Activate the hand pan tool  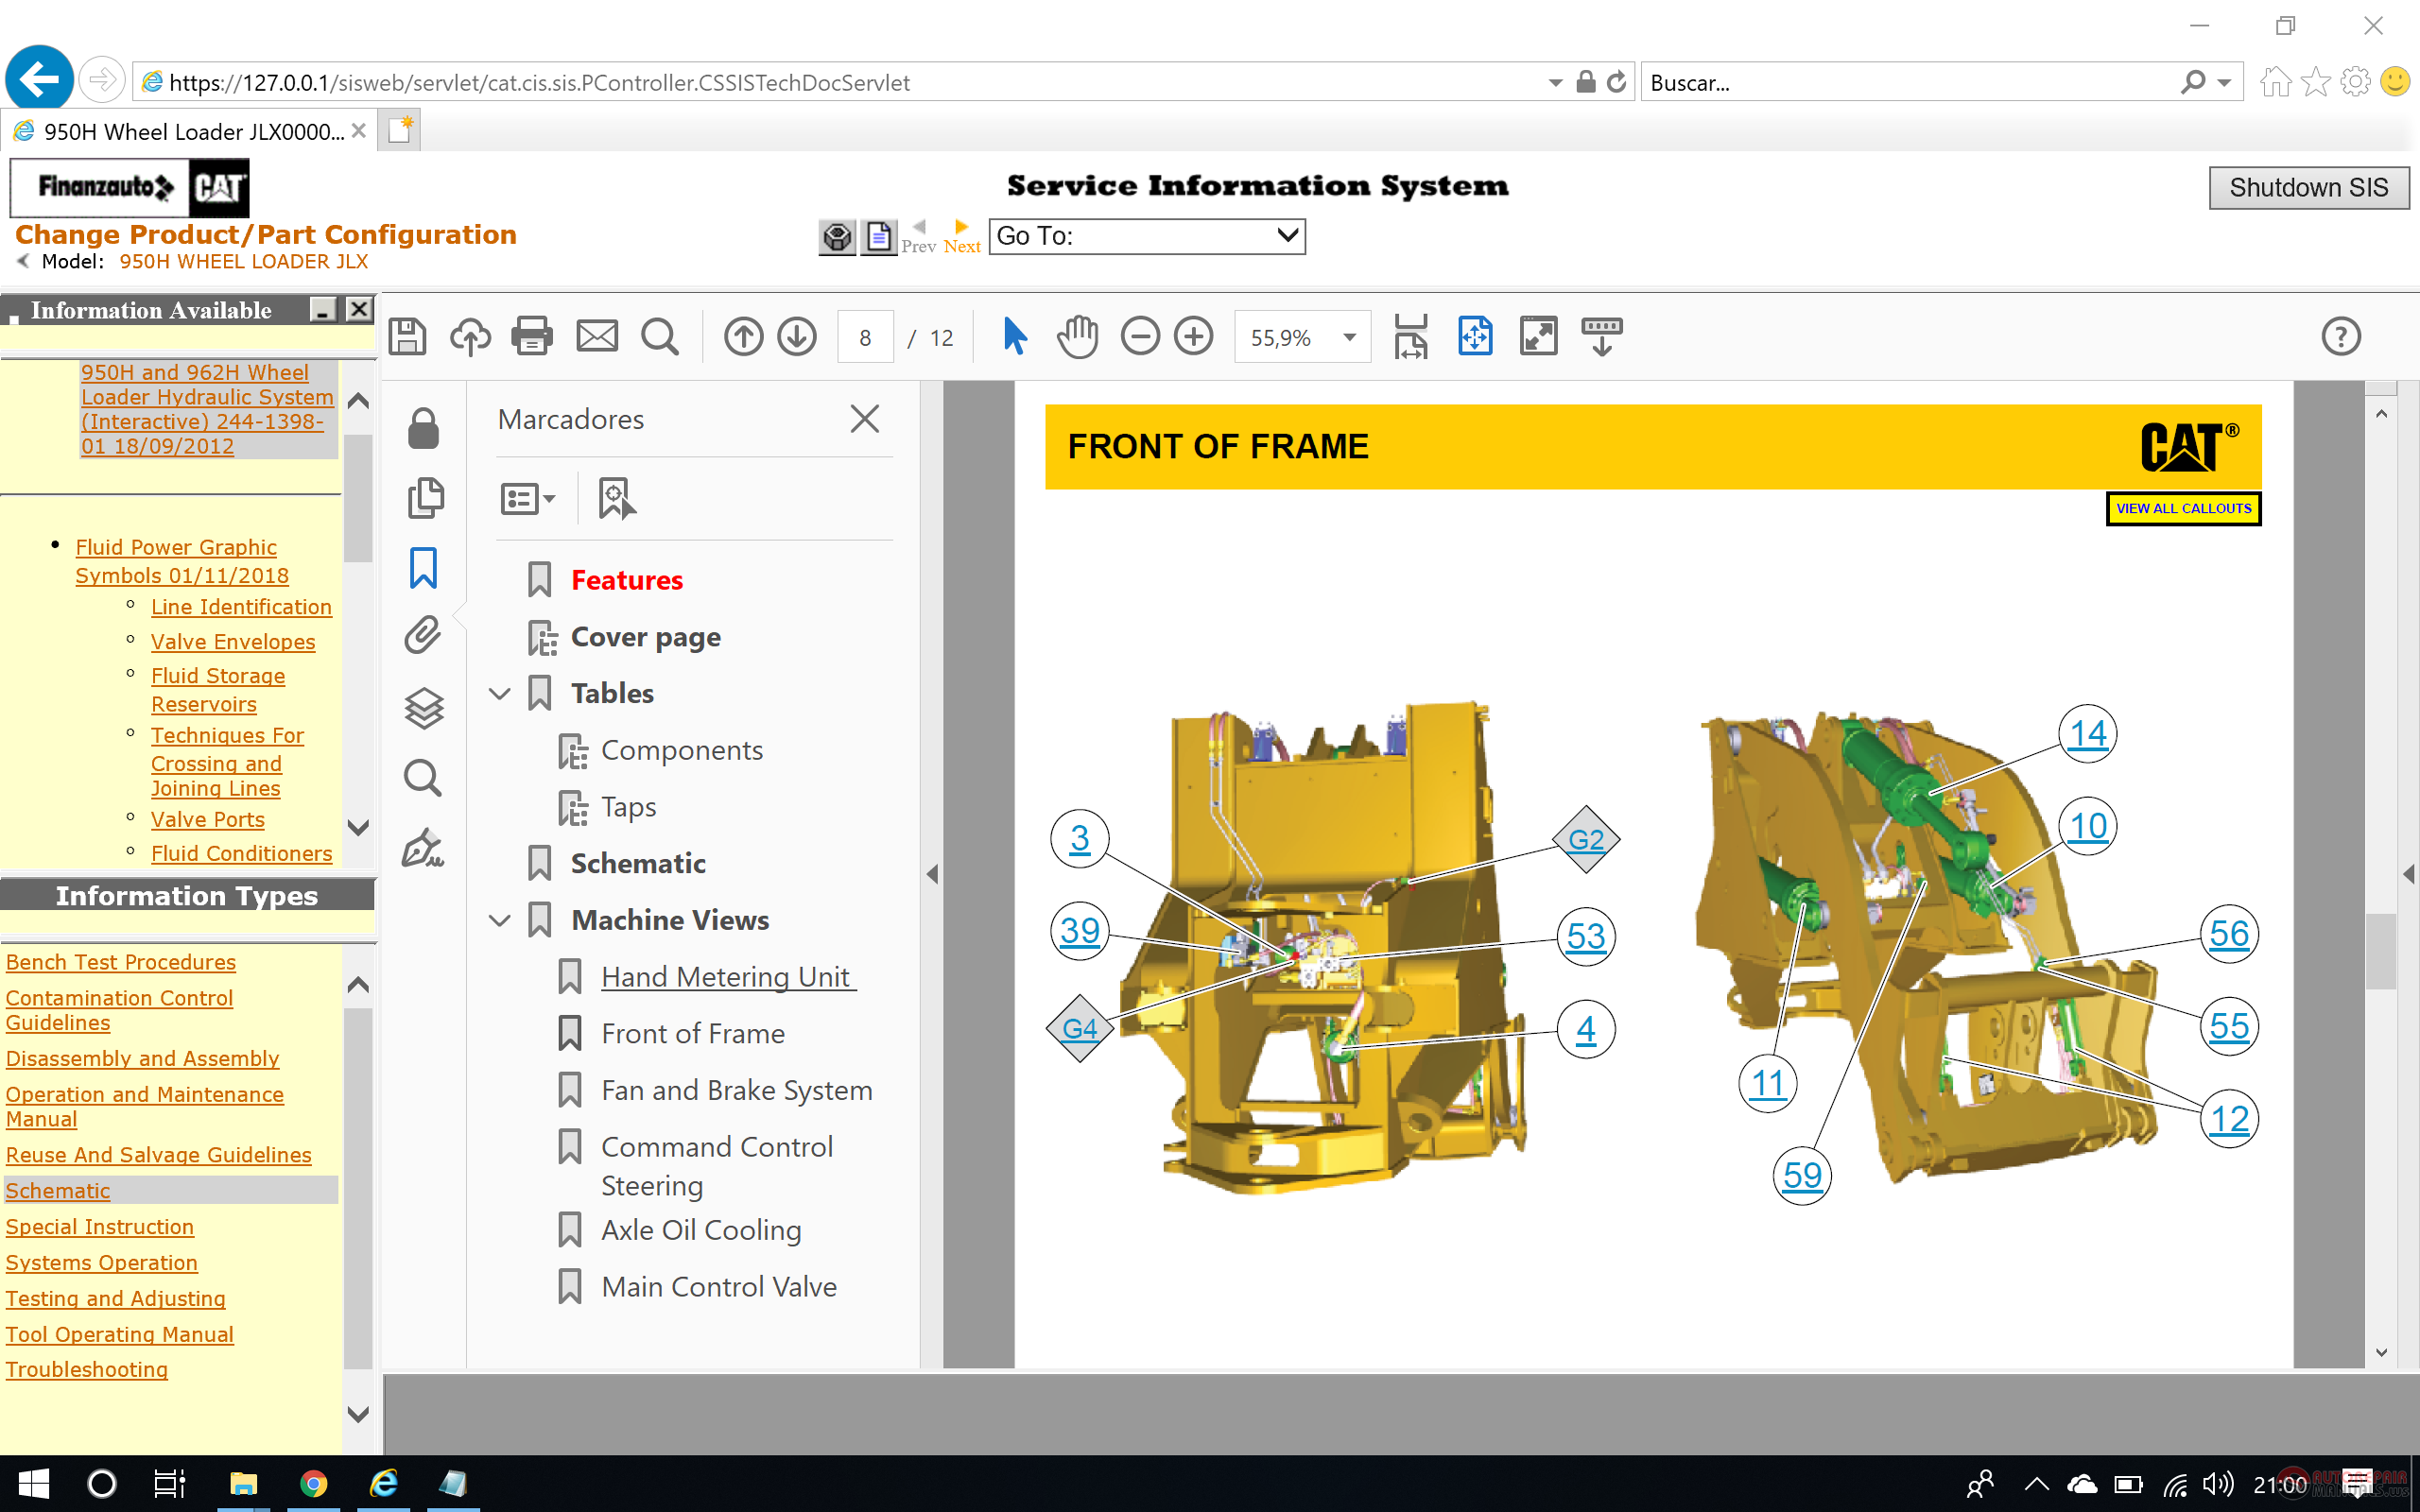tap(1077, 337)
